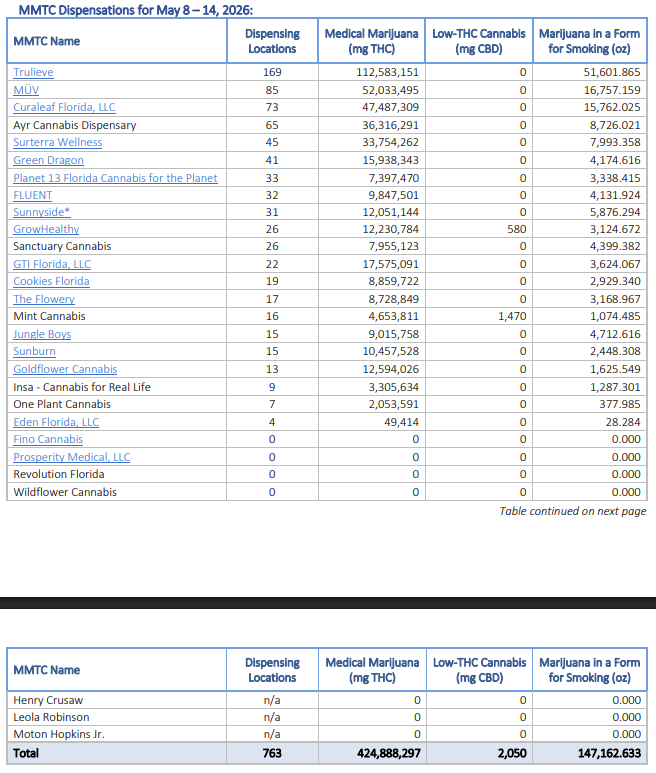Click the Leola Robinson row name
This screenshot has height=773, width=656.
coord(51,717)
